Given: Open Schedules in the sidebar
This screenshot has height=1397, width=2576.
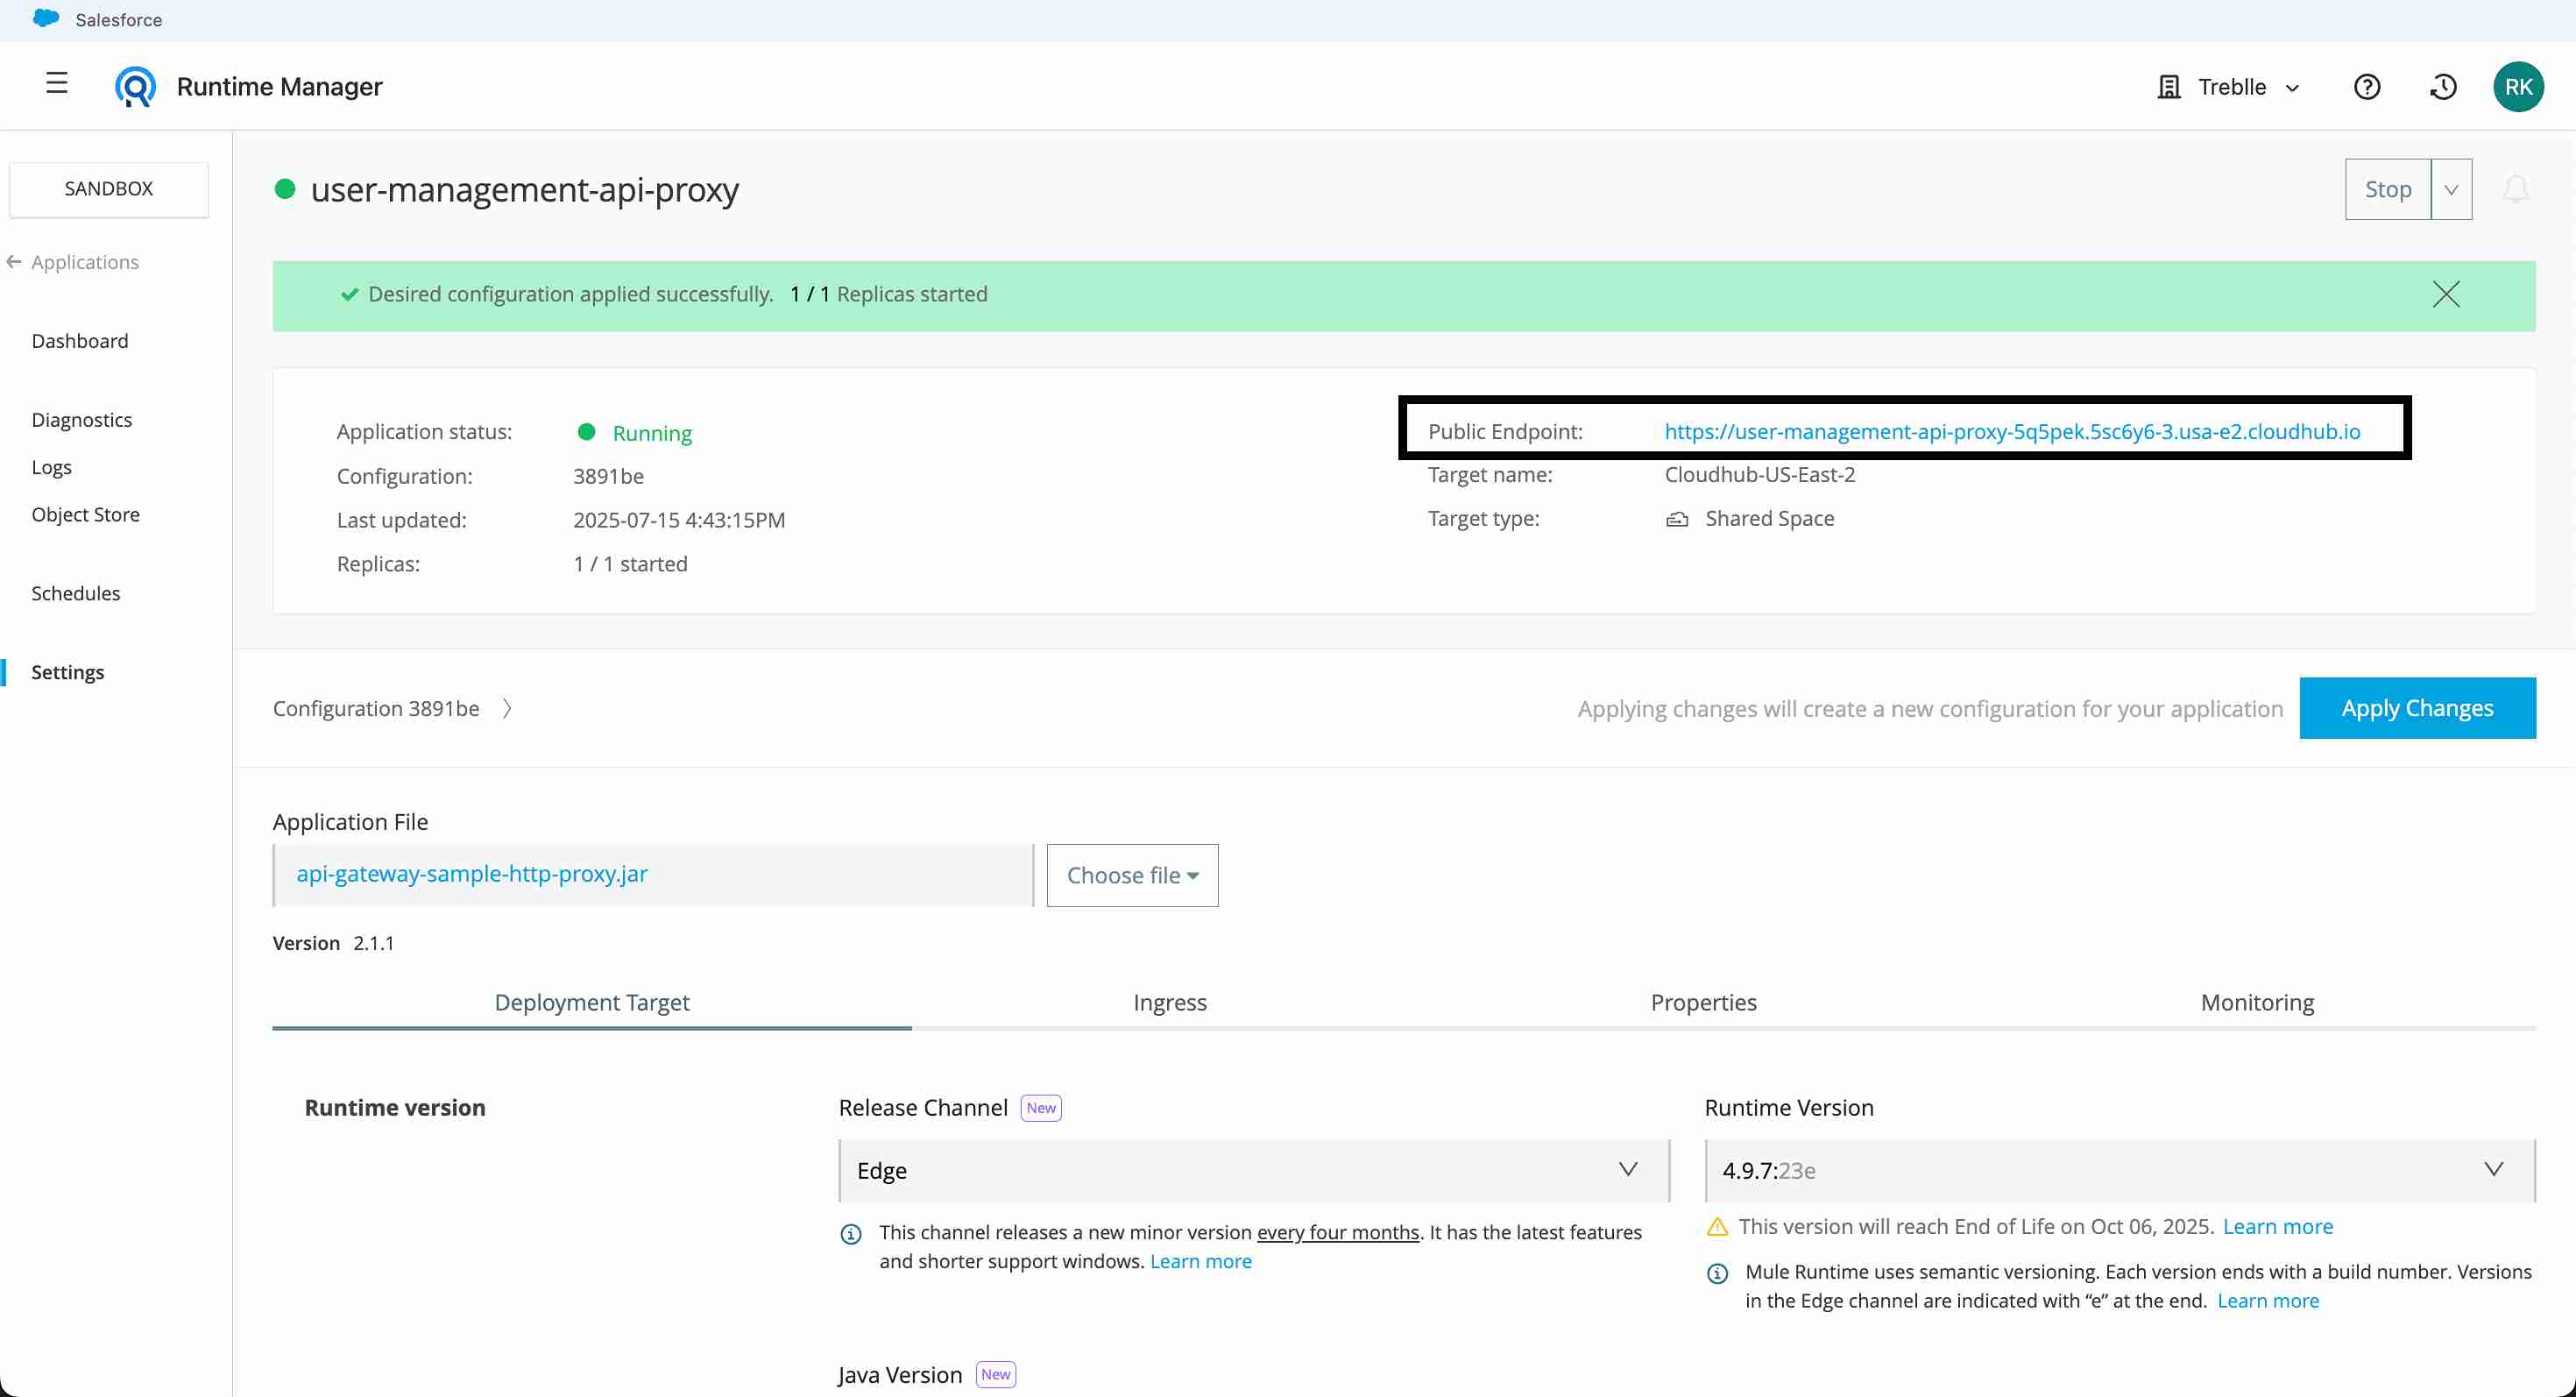Looking at the screenshot, I should 76,593.
